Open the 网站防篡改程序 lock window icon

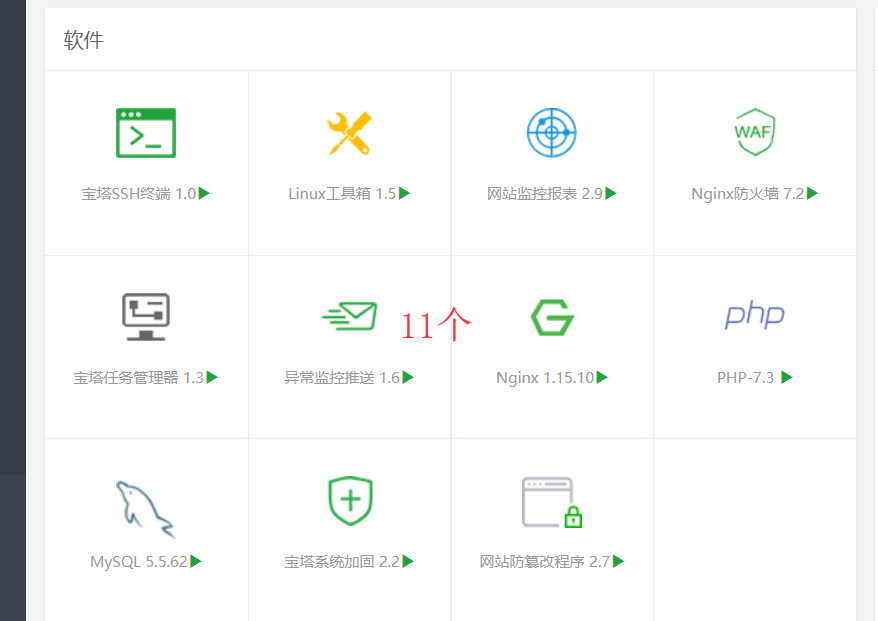552,502
